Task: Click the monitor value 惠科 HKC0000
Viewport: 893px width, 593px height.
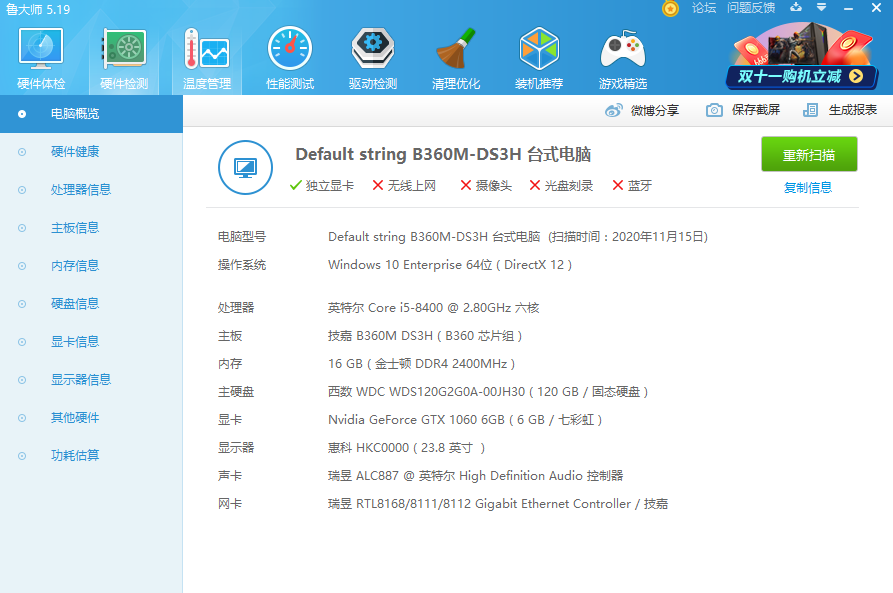Action: (407, 448)
